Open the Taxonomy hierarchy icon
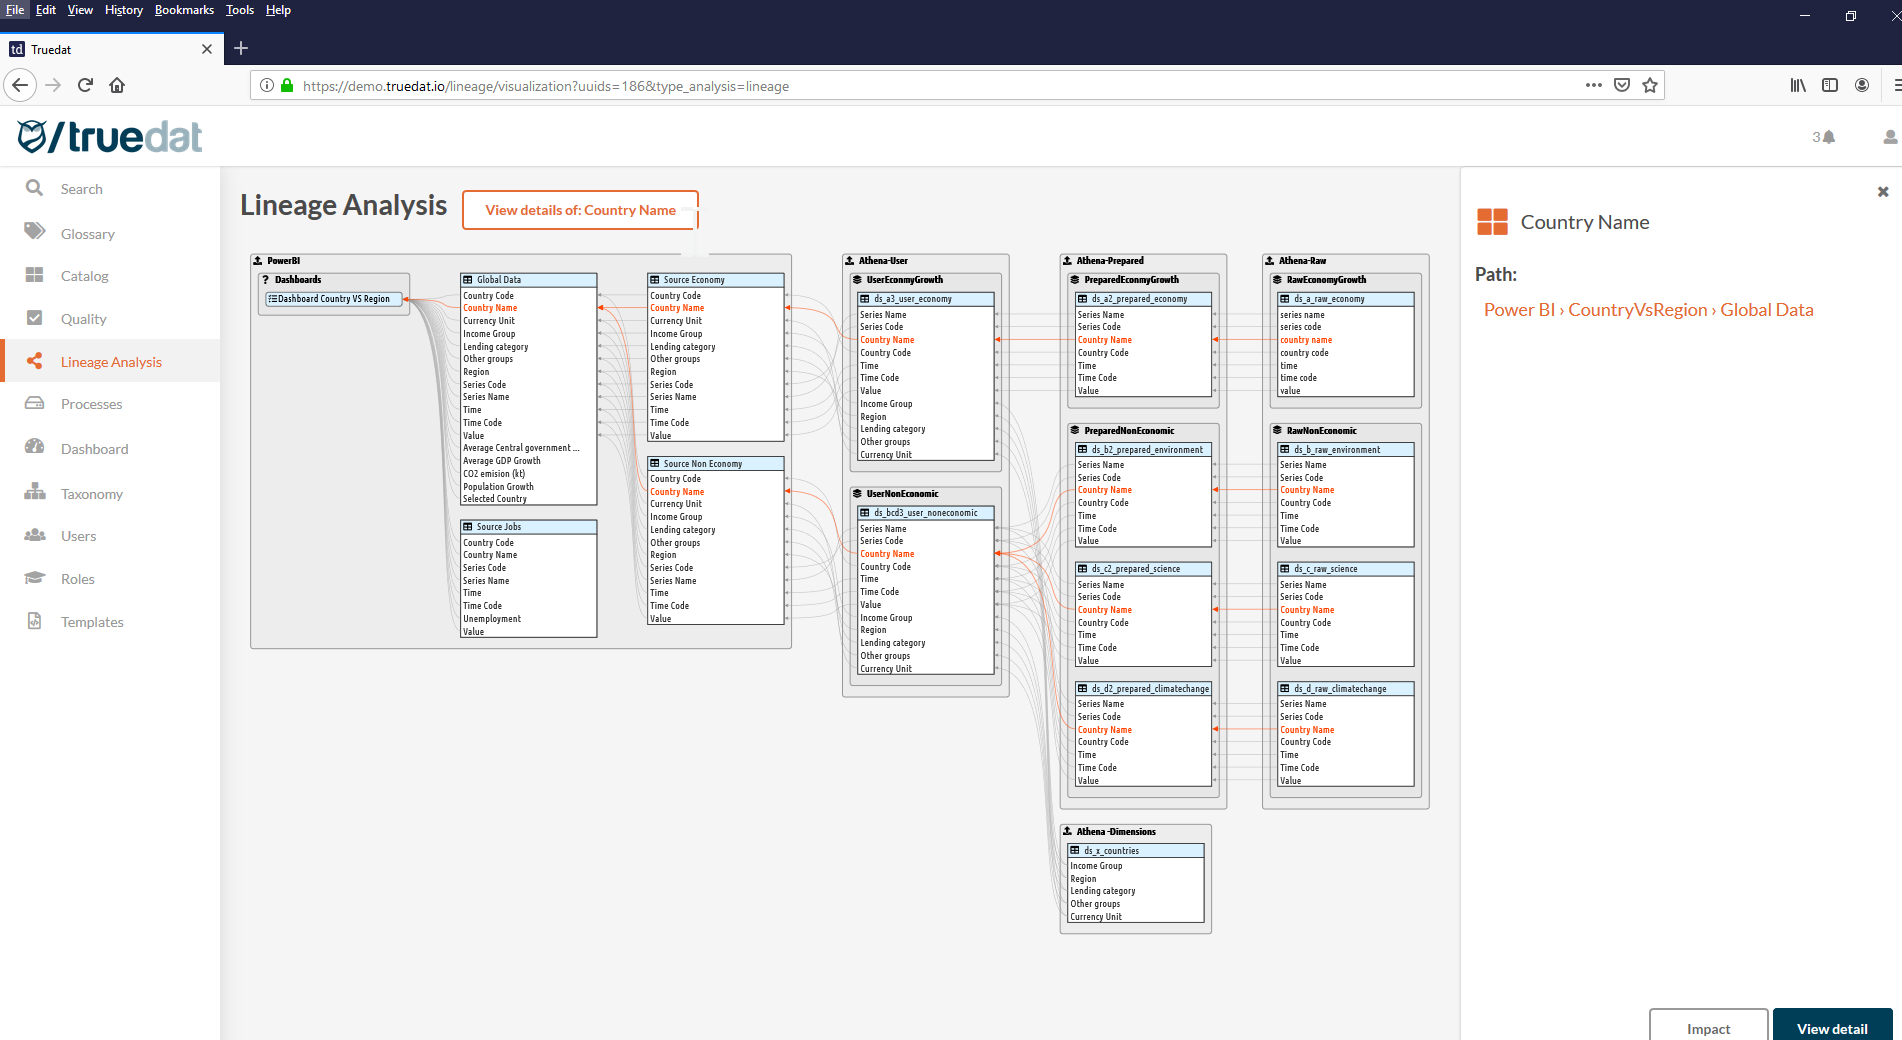 click(35, 492)
